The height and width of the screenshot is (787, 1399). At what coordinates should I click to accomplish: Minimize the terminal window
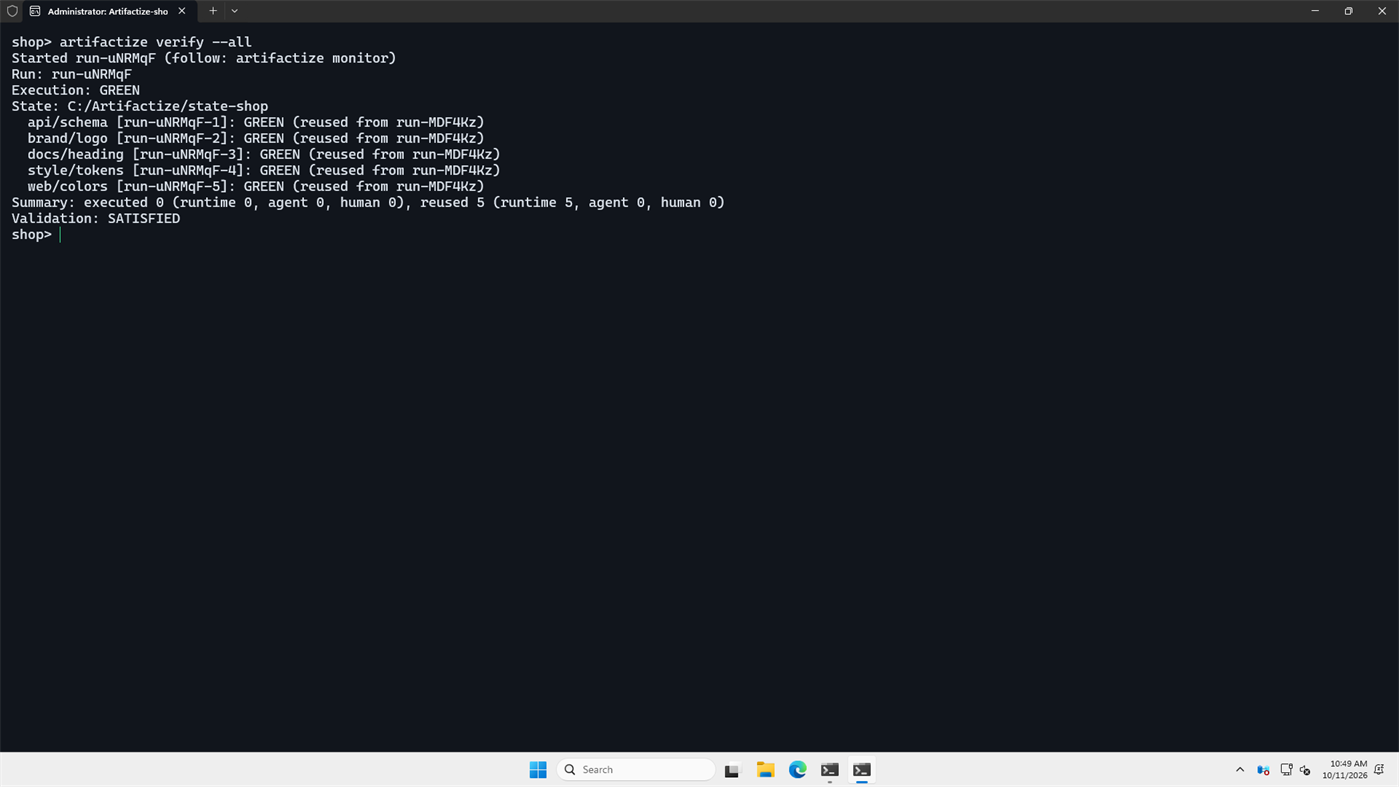tap(1315, 11)
